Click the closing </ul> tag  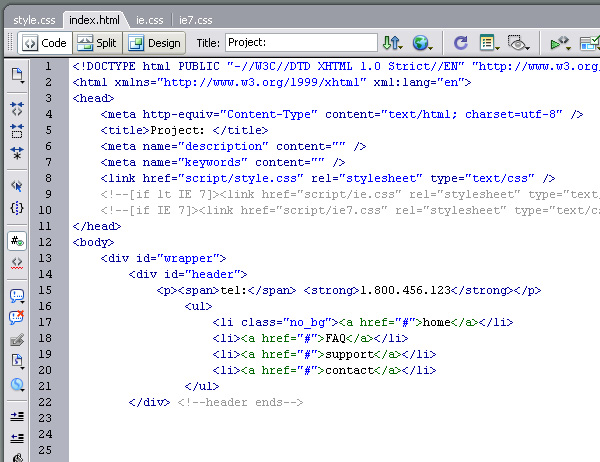click(x=202, y=387)
